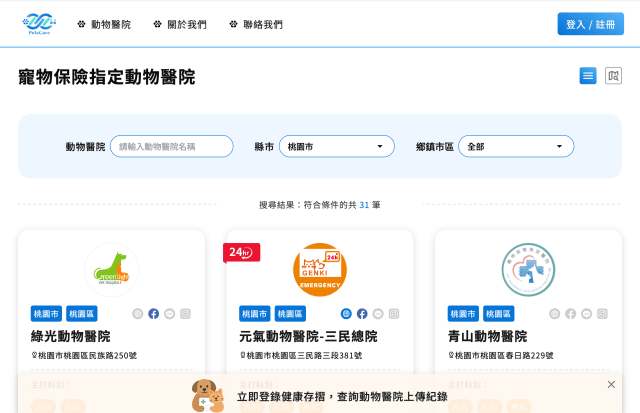This screenshot has height=413, width=640.
Task: Expand the 鄉鎮市區 dropdown showing 全部
Action: tap(516, 147)
